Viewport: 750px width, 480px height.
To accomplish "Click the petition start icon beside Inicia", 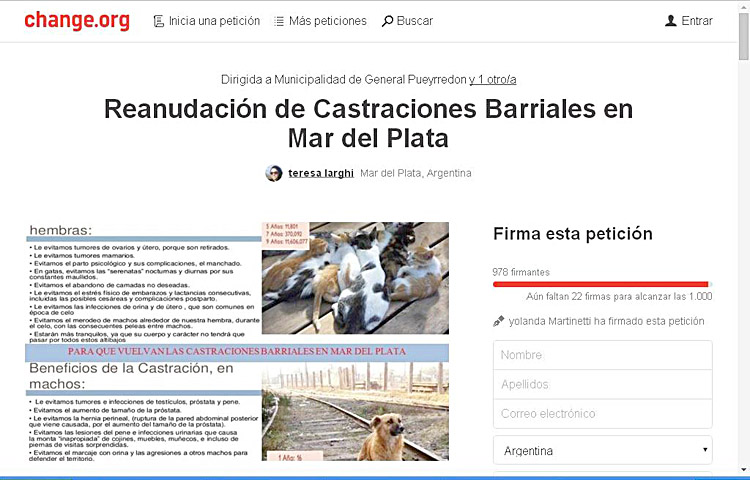I will pyautogui.click(x=159, y=21).
